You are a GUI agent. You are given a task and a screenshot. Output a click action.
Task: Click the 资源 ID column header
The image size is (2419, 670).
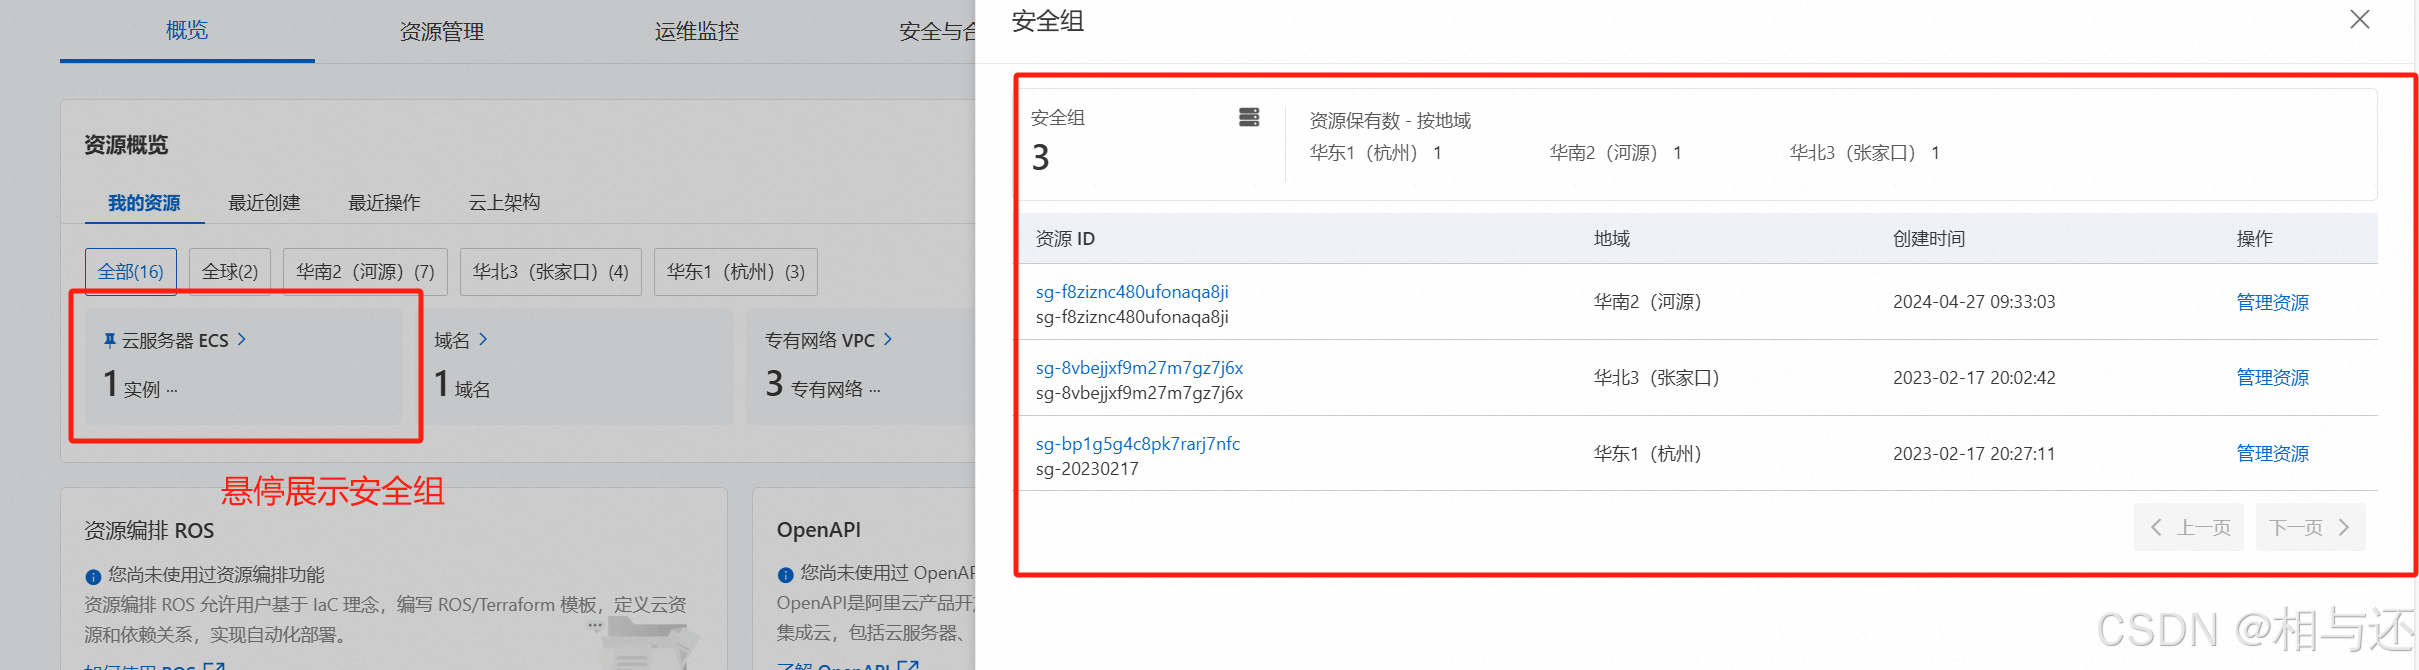(x=1065, y=239)
